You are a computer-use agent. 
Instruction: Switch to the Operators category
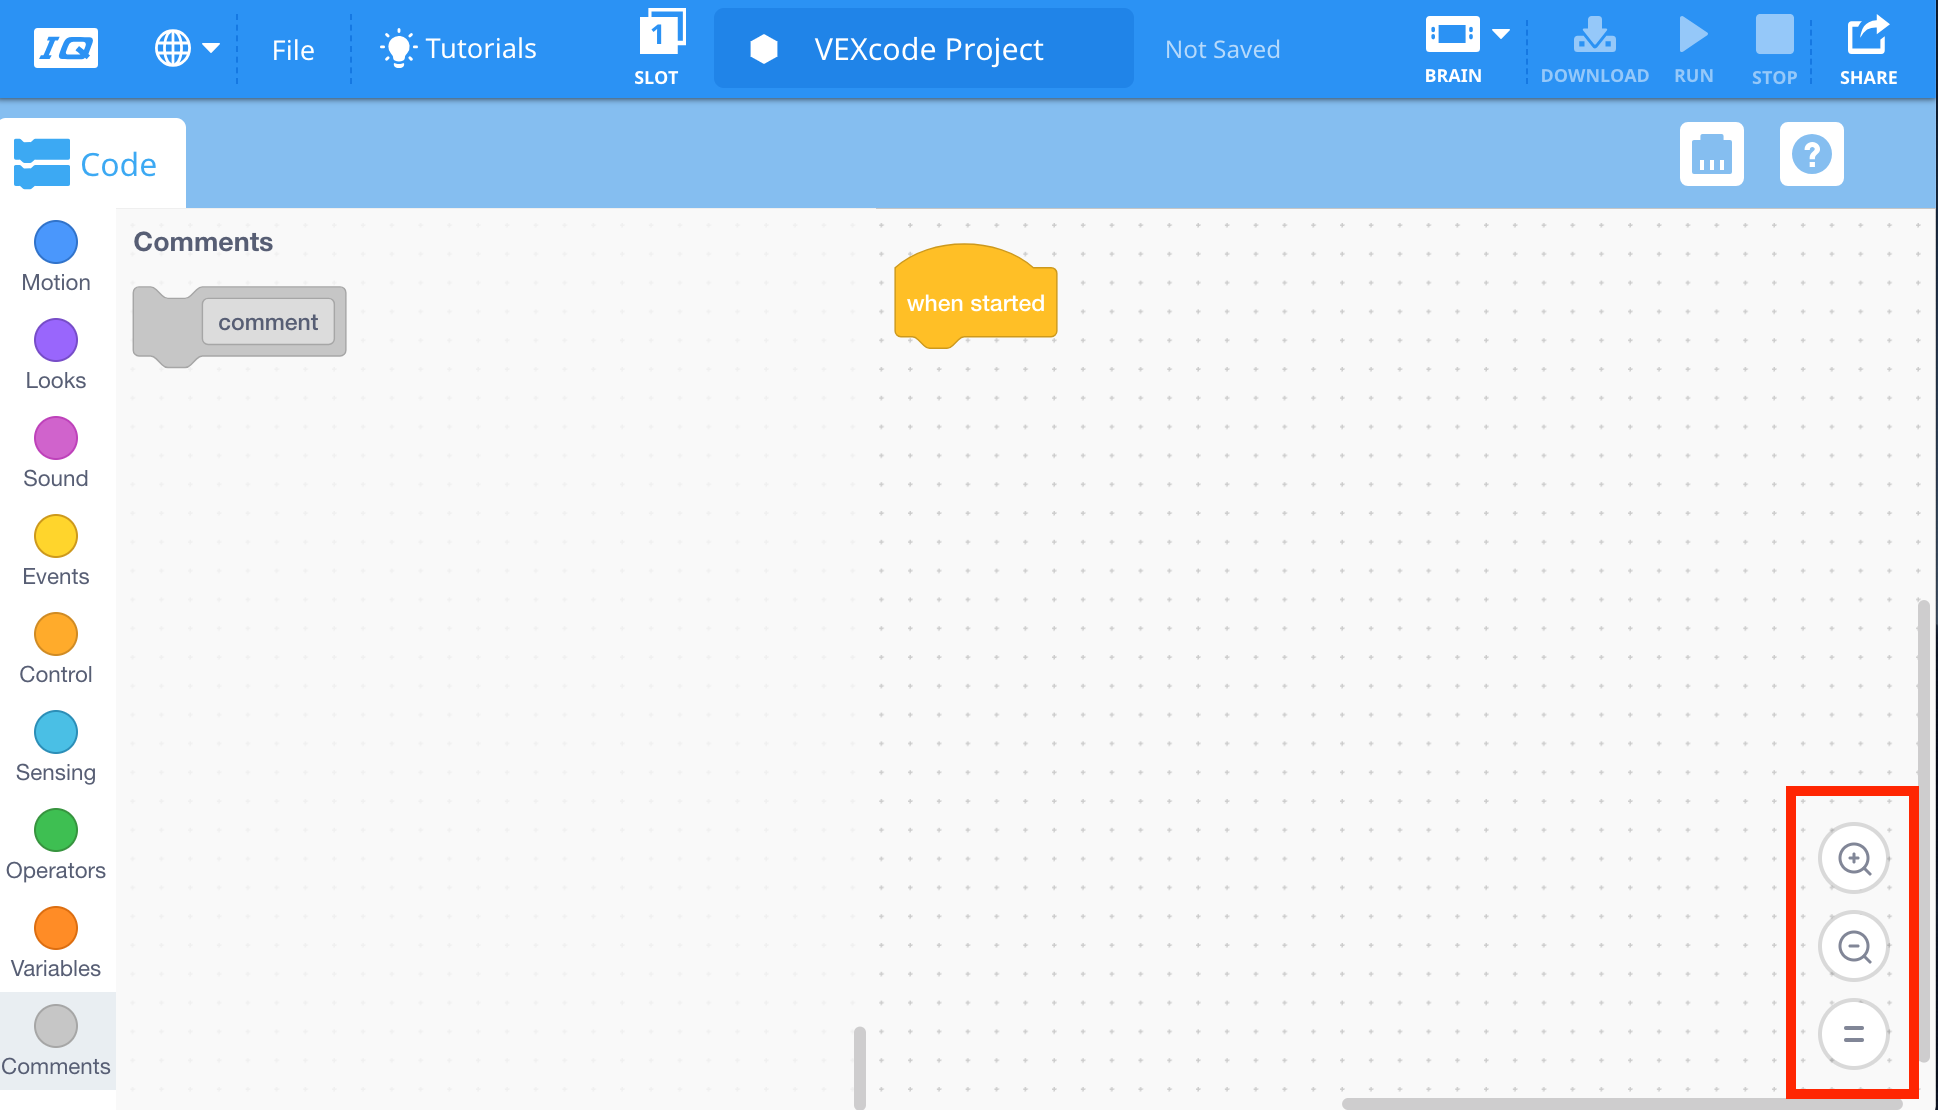55,830
